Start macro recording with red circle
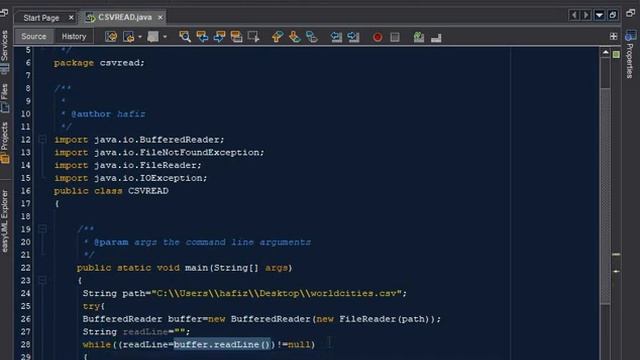Viewport: 640px width, 360px height. (x=378, y=37)
